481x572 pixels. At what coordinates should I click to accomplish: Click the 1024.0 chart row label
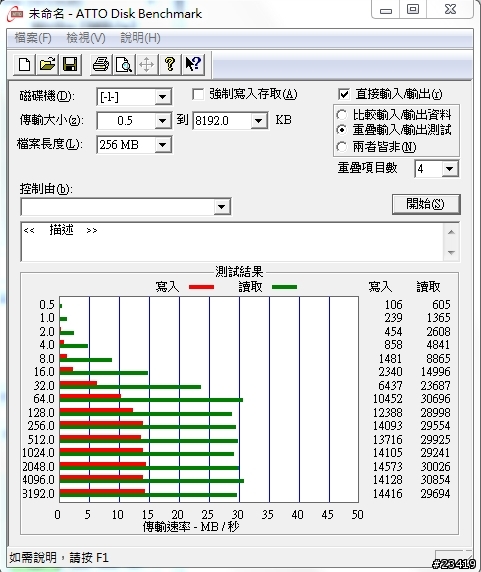[x=38, y=453]
